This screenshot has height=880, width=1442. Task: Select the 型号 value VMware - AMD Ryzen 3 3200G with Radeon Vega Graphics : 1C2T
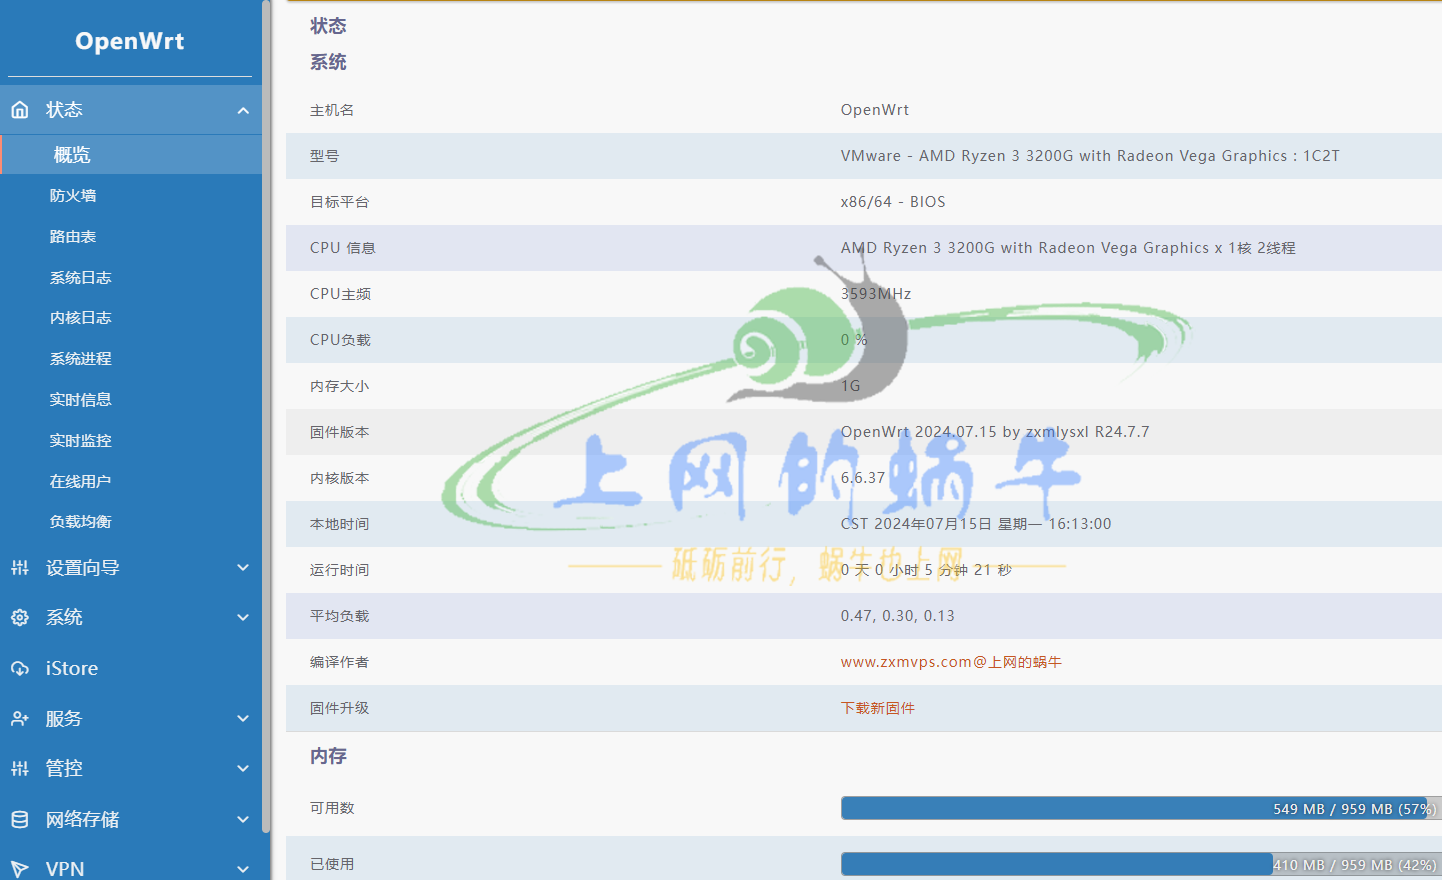[1090, 156]
